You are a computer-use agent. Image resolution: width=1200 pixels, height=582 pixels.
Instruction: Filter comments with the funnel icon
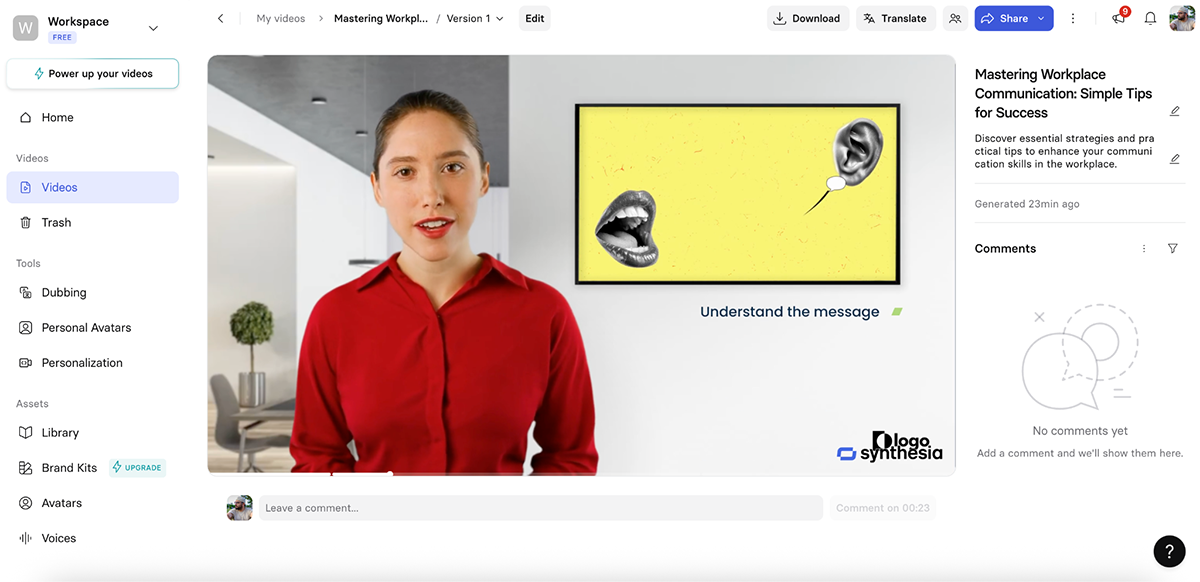pyautogui.click(x=1172, y=248)
